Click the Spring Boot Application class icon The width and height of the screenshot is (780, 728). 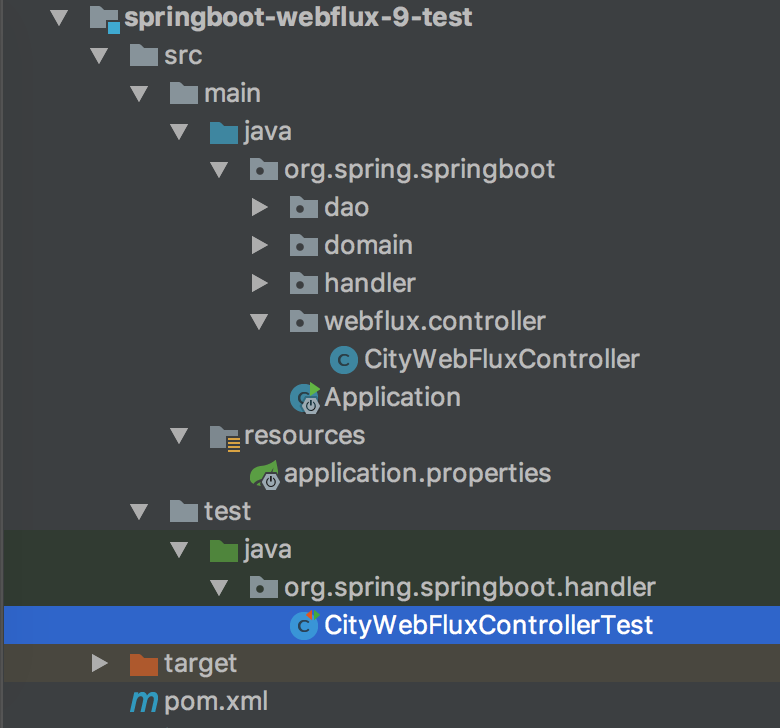(x=304, y=397)
